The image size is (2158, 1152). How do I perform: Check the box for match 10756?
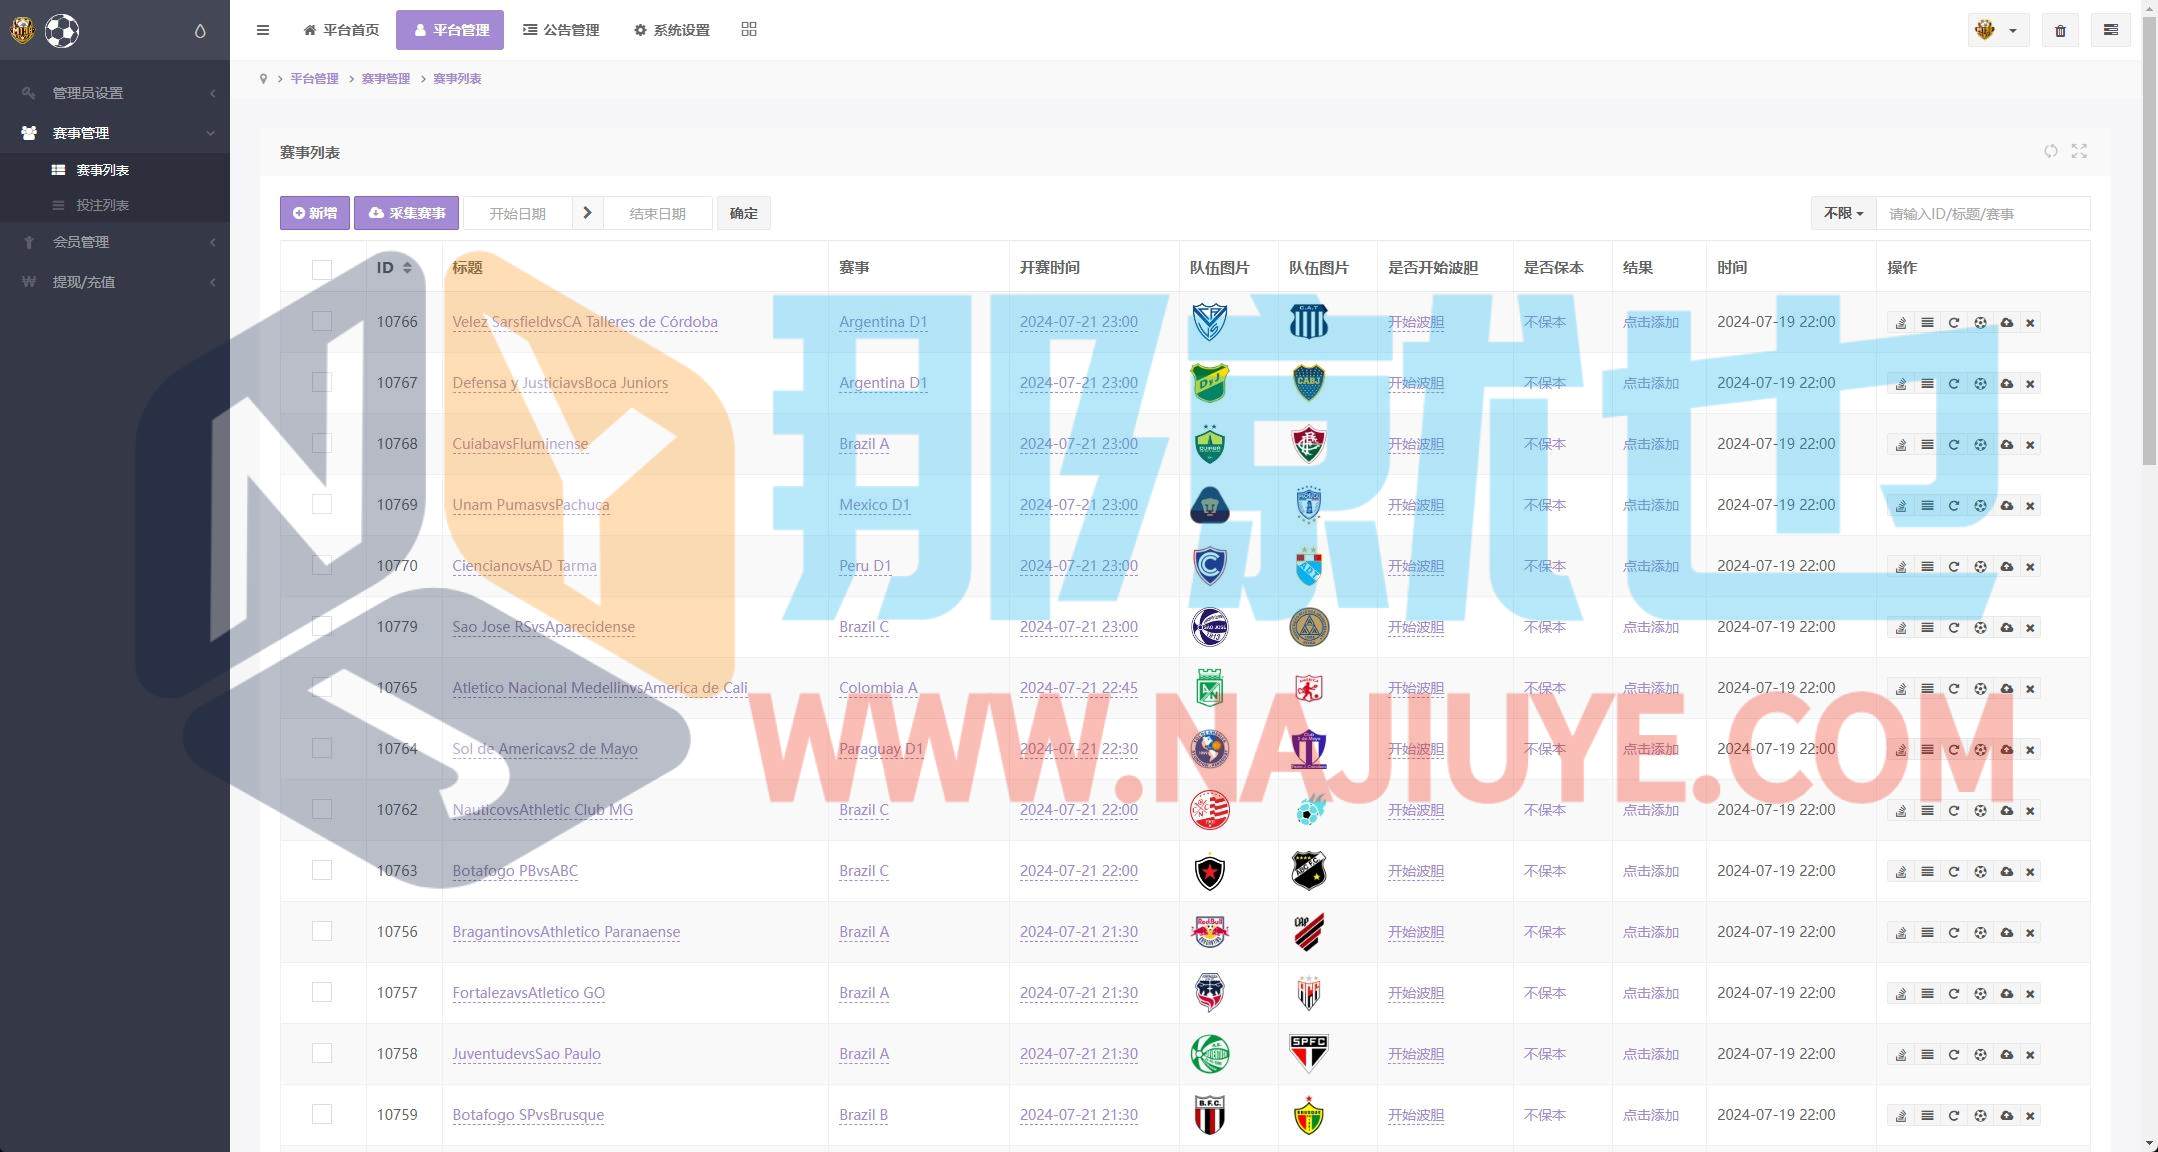[321, 931]
